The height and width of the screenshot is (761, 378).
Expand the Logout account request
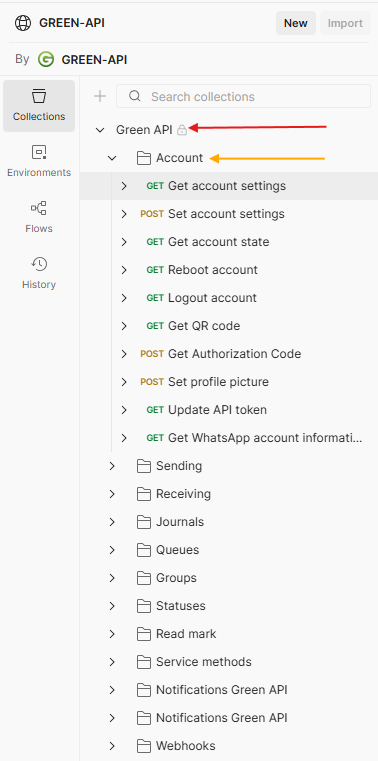[124, 298]
